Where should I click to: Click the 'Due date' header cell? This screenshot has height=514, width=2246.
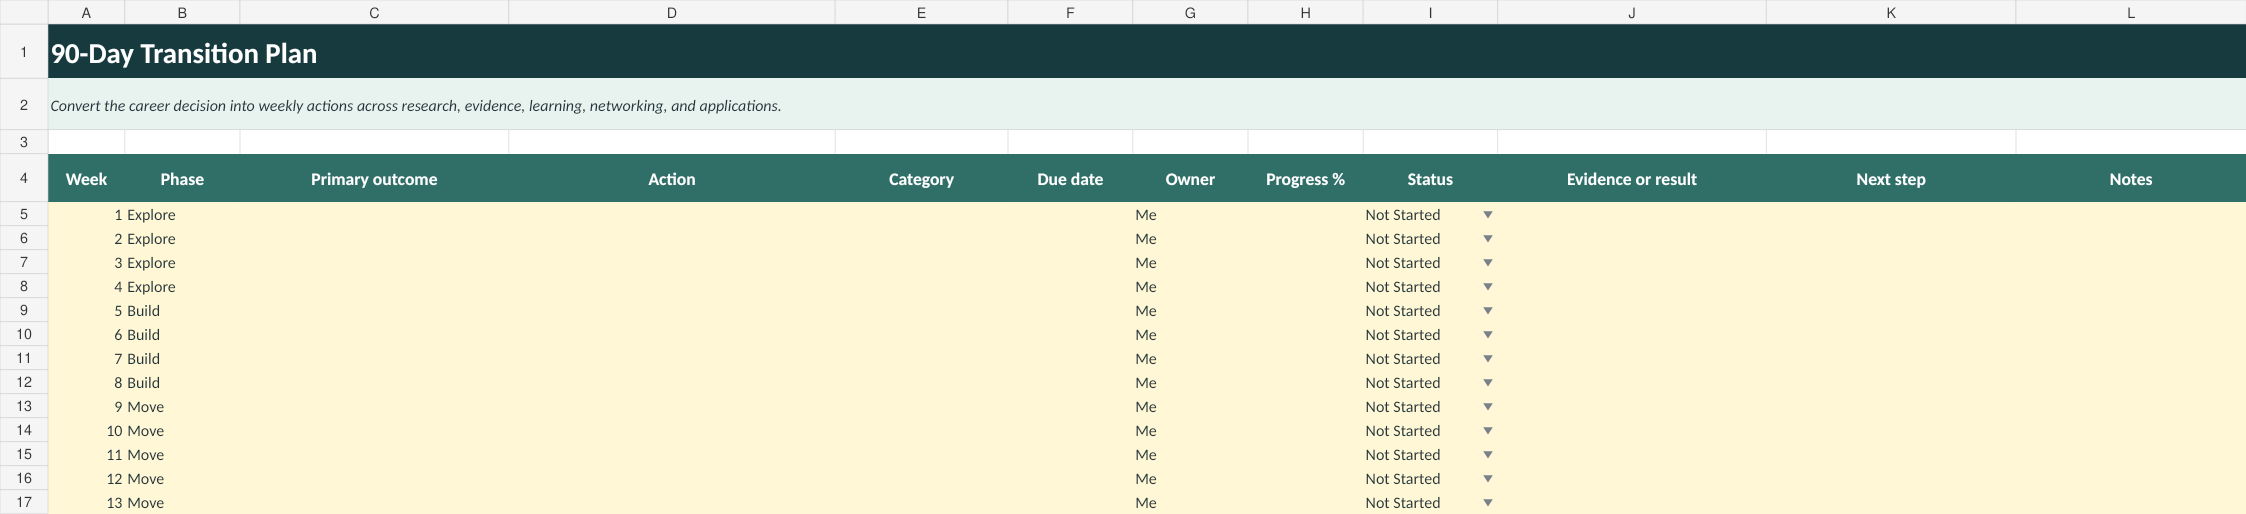click(x=1070, y=179)
